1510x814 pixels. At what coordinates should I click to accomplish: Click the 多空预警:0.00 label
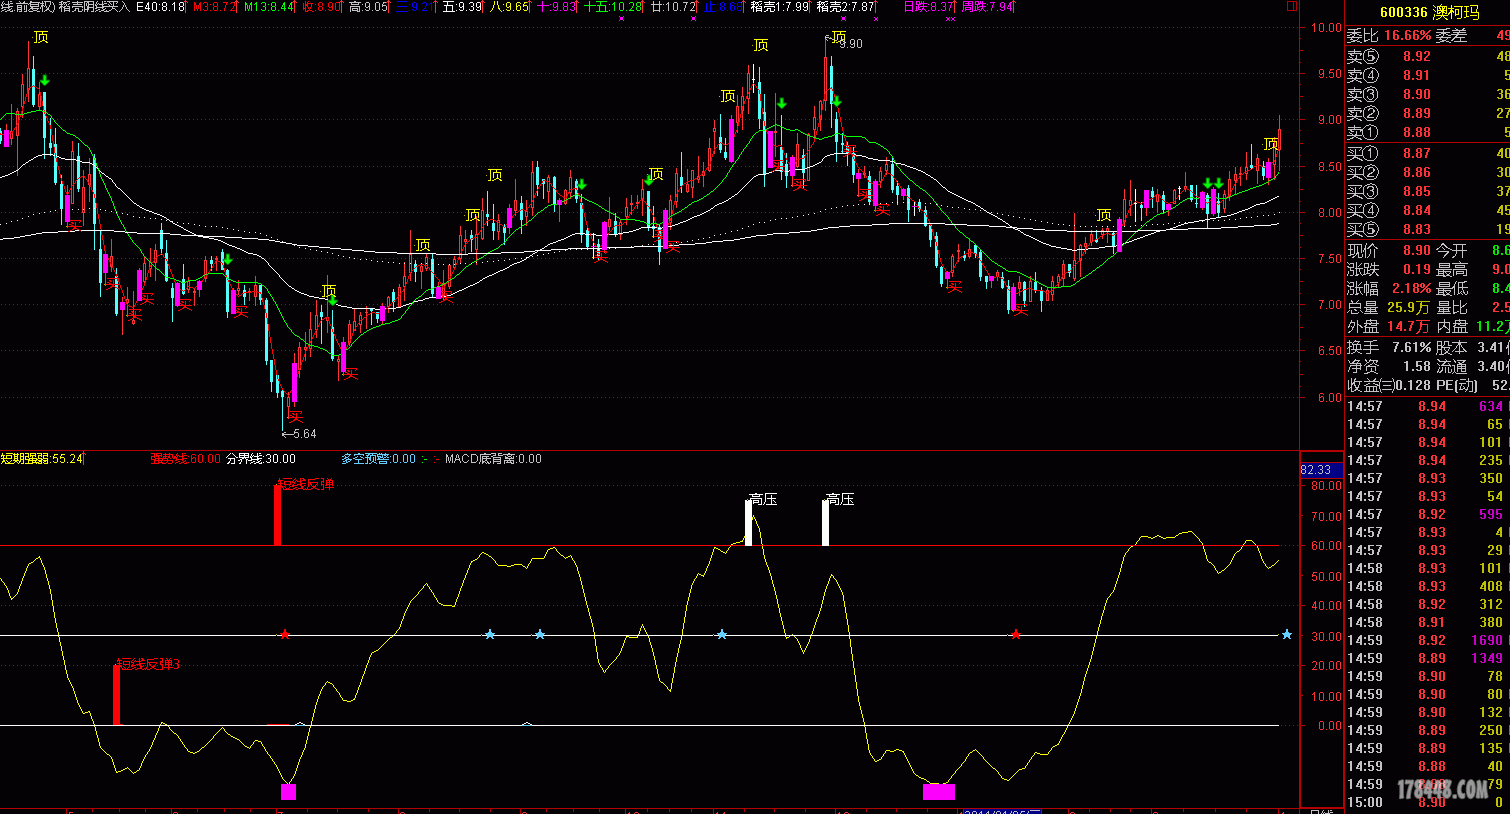[x=378, y=459]
